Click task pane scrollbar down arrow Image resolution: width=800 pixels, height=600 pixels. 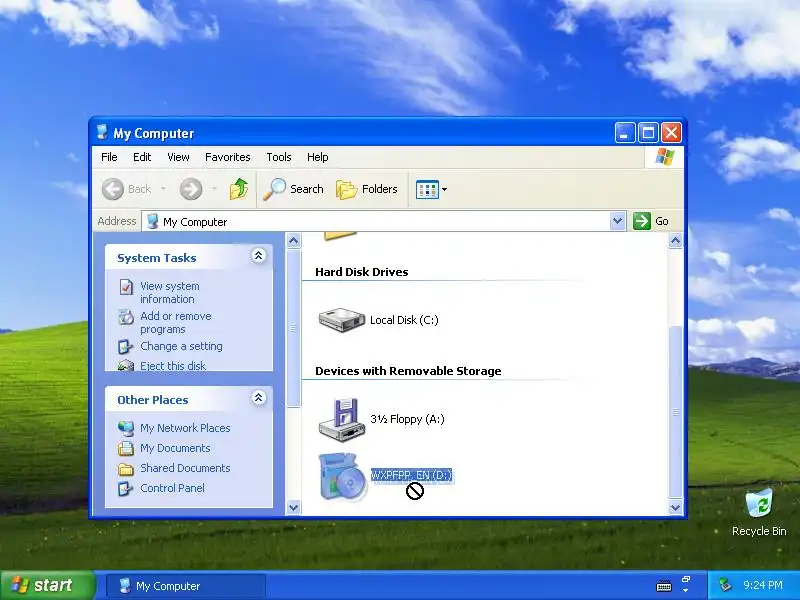click(293, 507)
